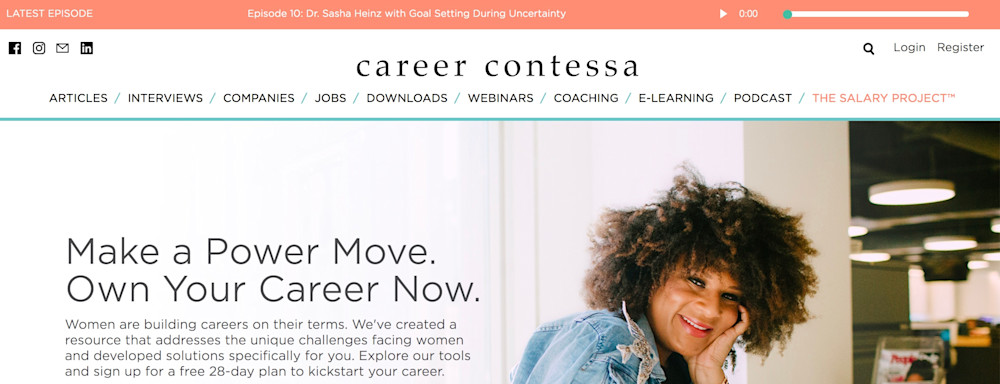
Task: Open the LinkedIn social icon
Action: (x=87, y=48)
